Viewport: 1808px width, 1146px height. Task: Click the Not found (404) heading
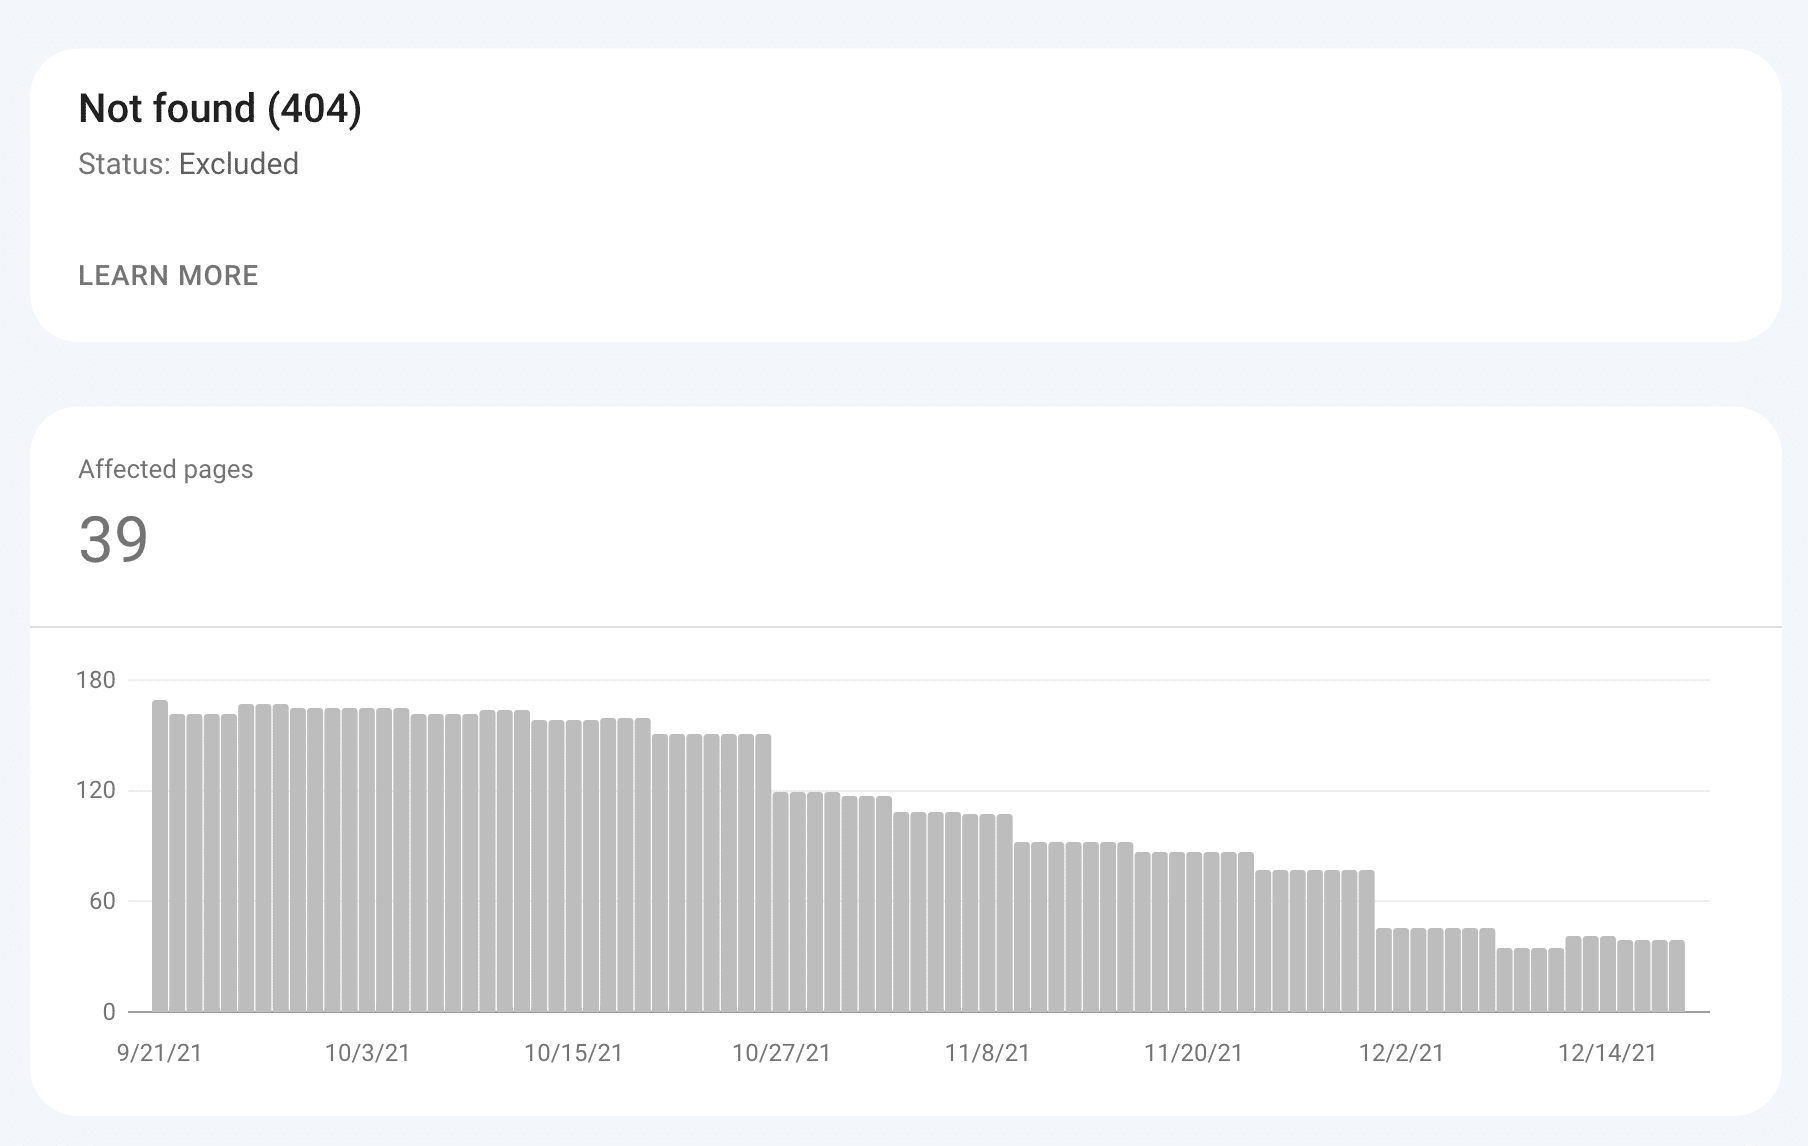[x=220, y=108]
